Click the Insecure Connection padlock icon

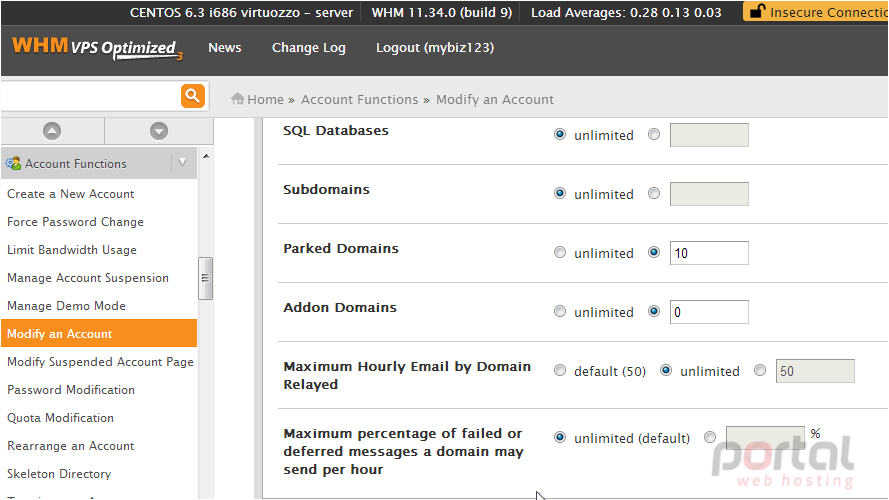tap(757, 11)
